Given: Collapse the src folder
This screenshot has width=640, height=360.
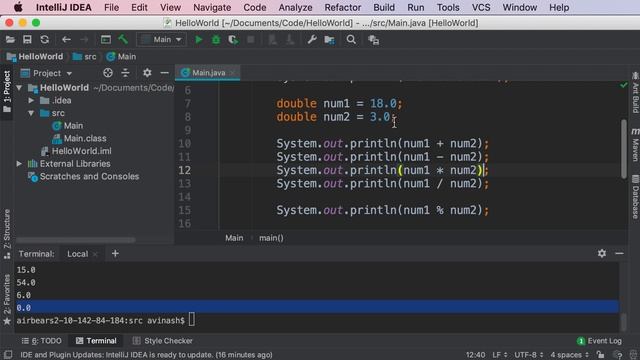Looking at the screenshot, I should pyautogui.click(x=31, y=113).
